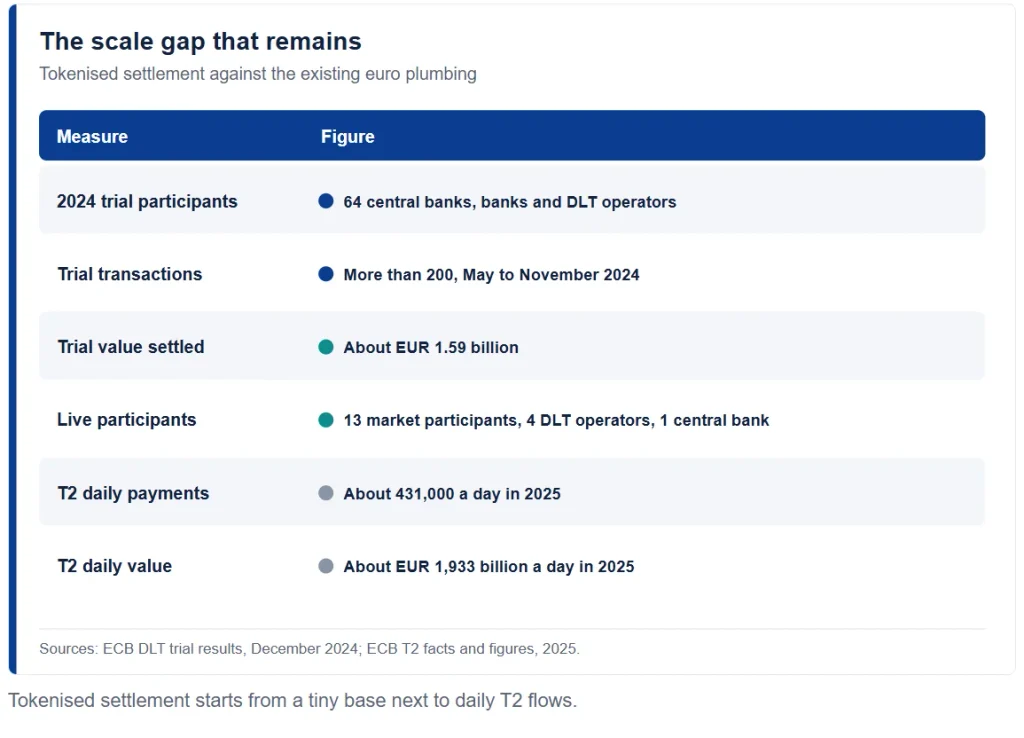Select the Trial transactions row label

(x=129, y=274)
